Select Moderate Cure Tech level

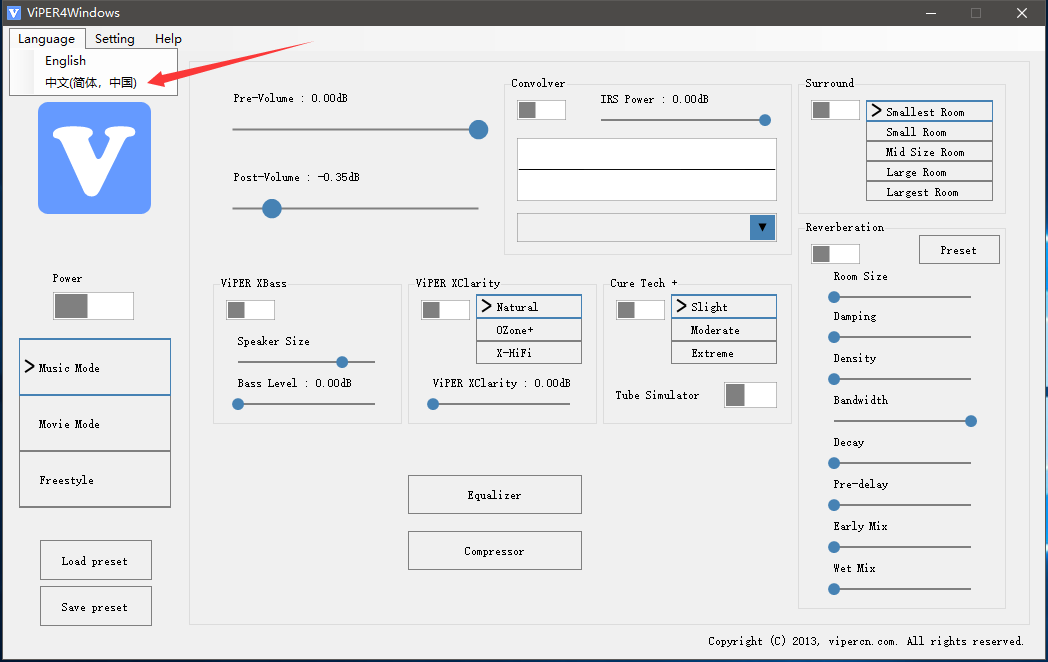coord(724,330)
